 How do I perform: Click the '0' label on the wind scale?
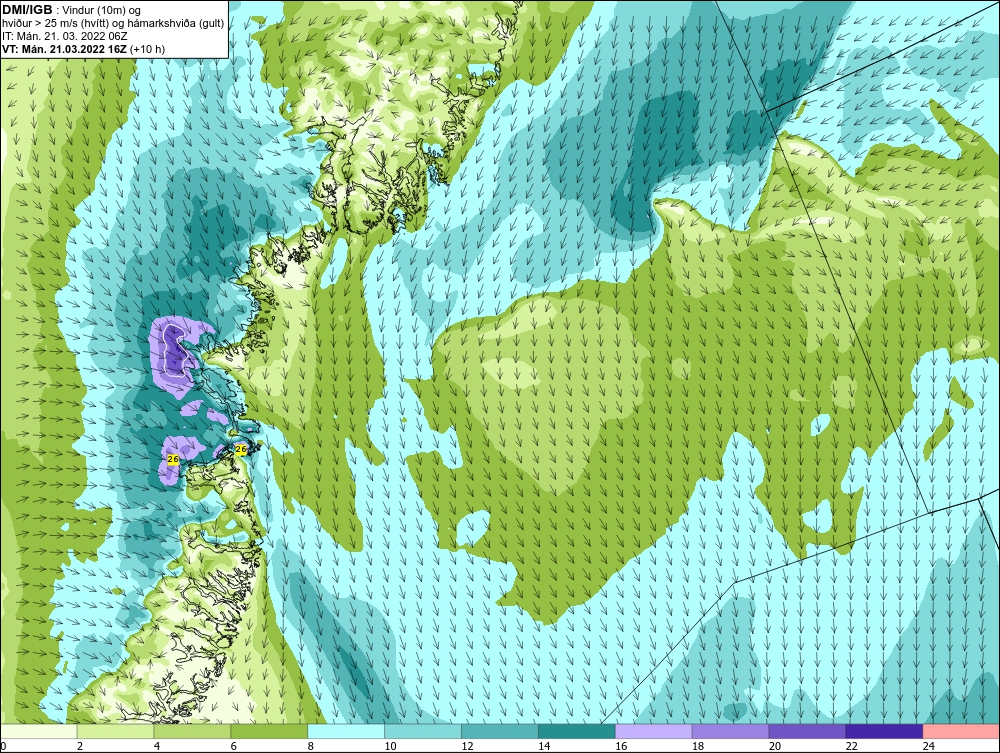[x=3, y=746]
